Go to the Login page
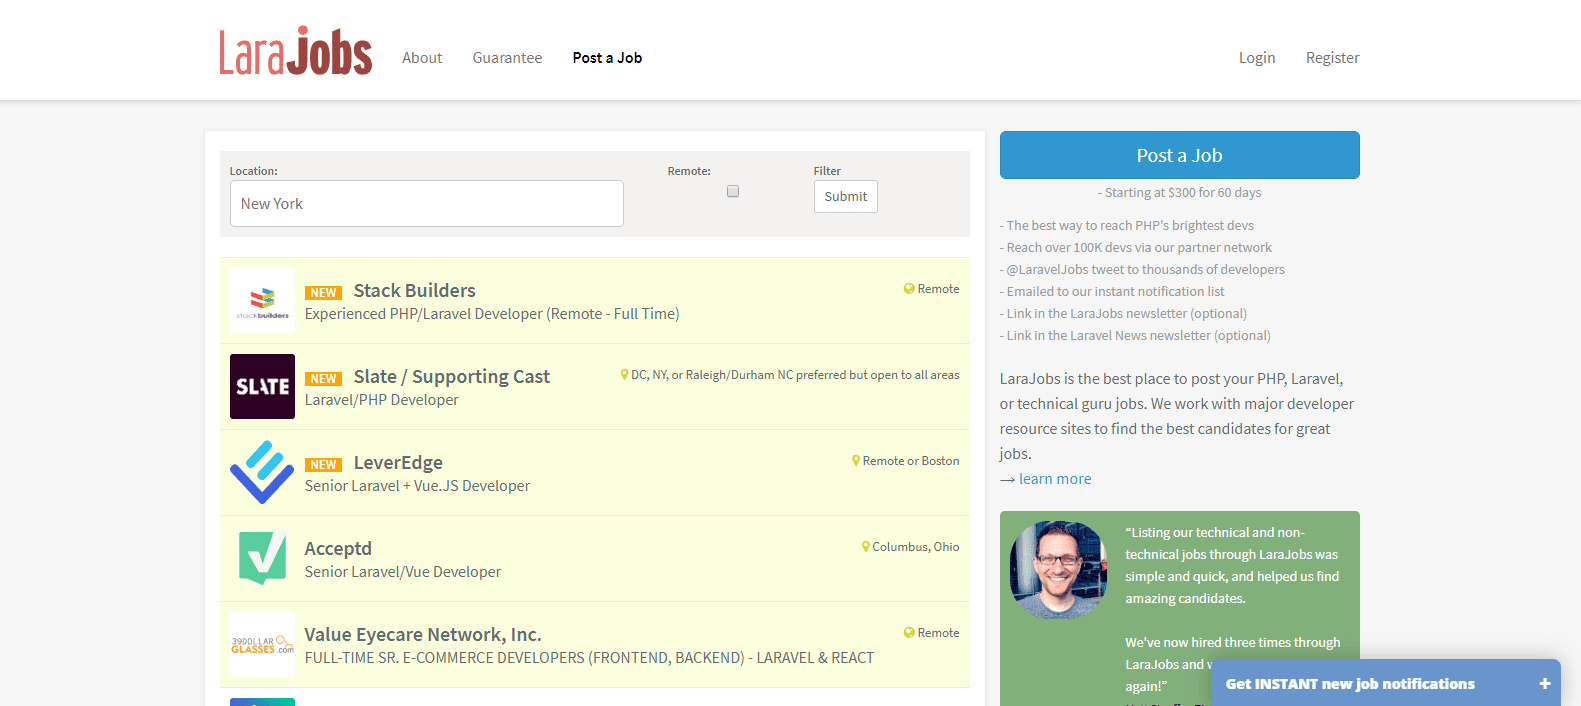1581x706 pixels. (1257, 58)
